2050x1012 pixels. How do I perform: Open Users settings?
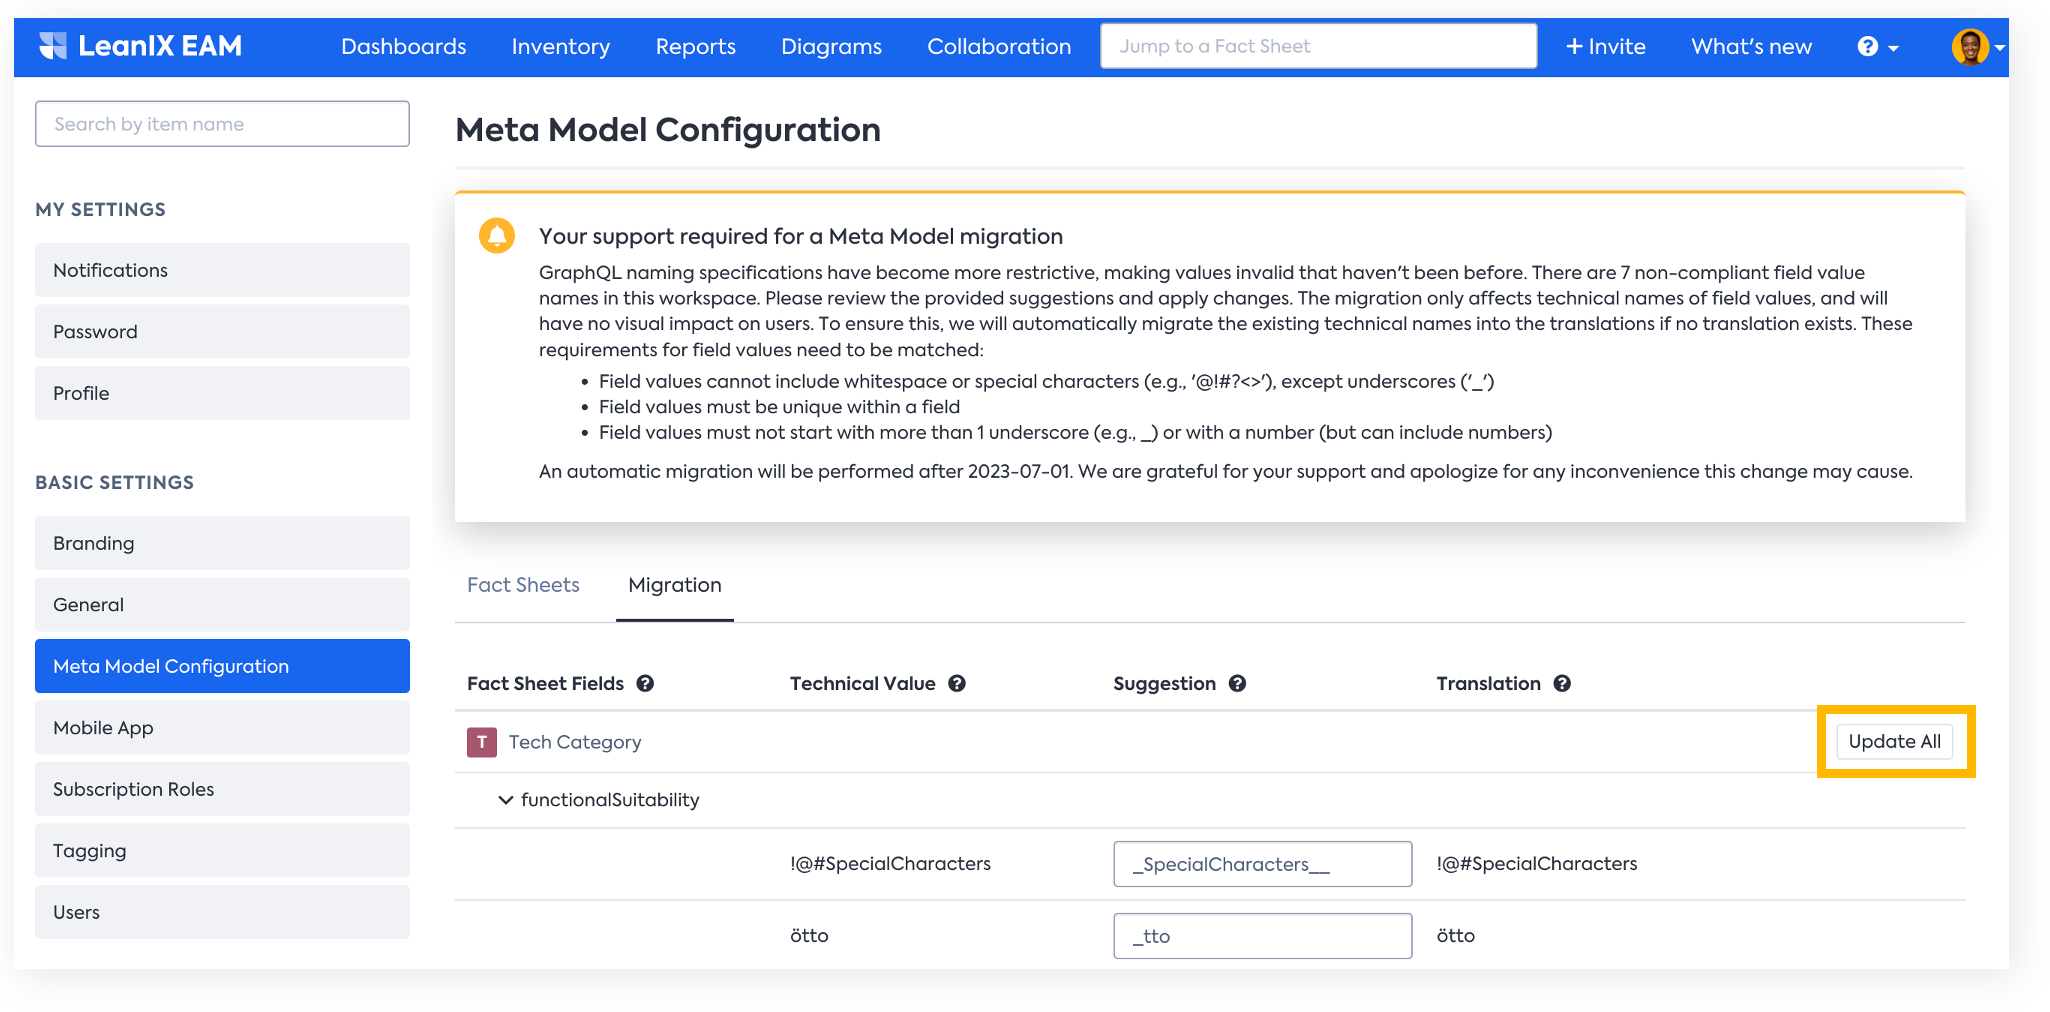tap(222, 912)
